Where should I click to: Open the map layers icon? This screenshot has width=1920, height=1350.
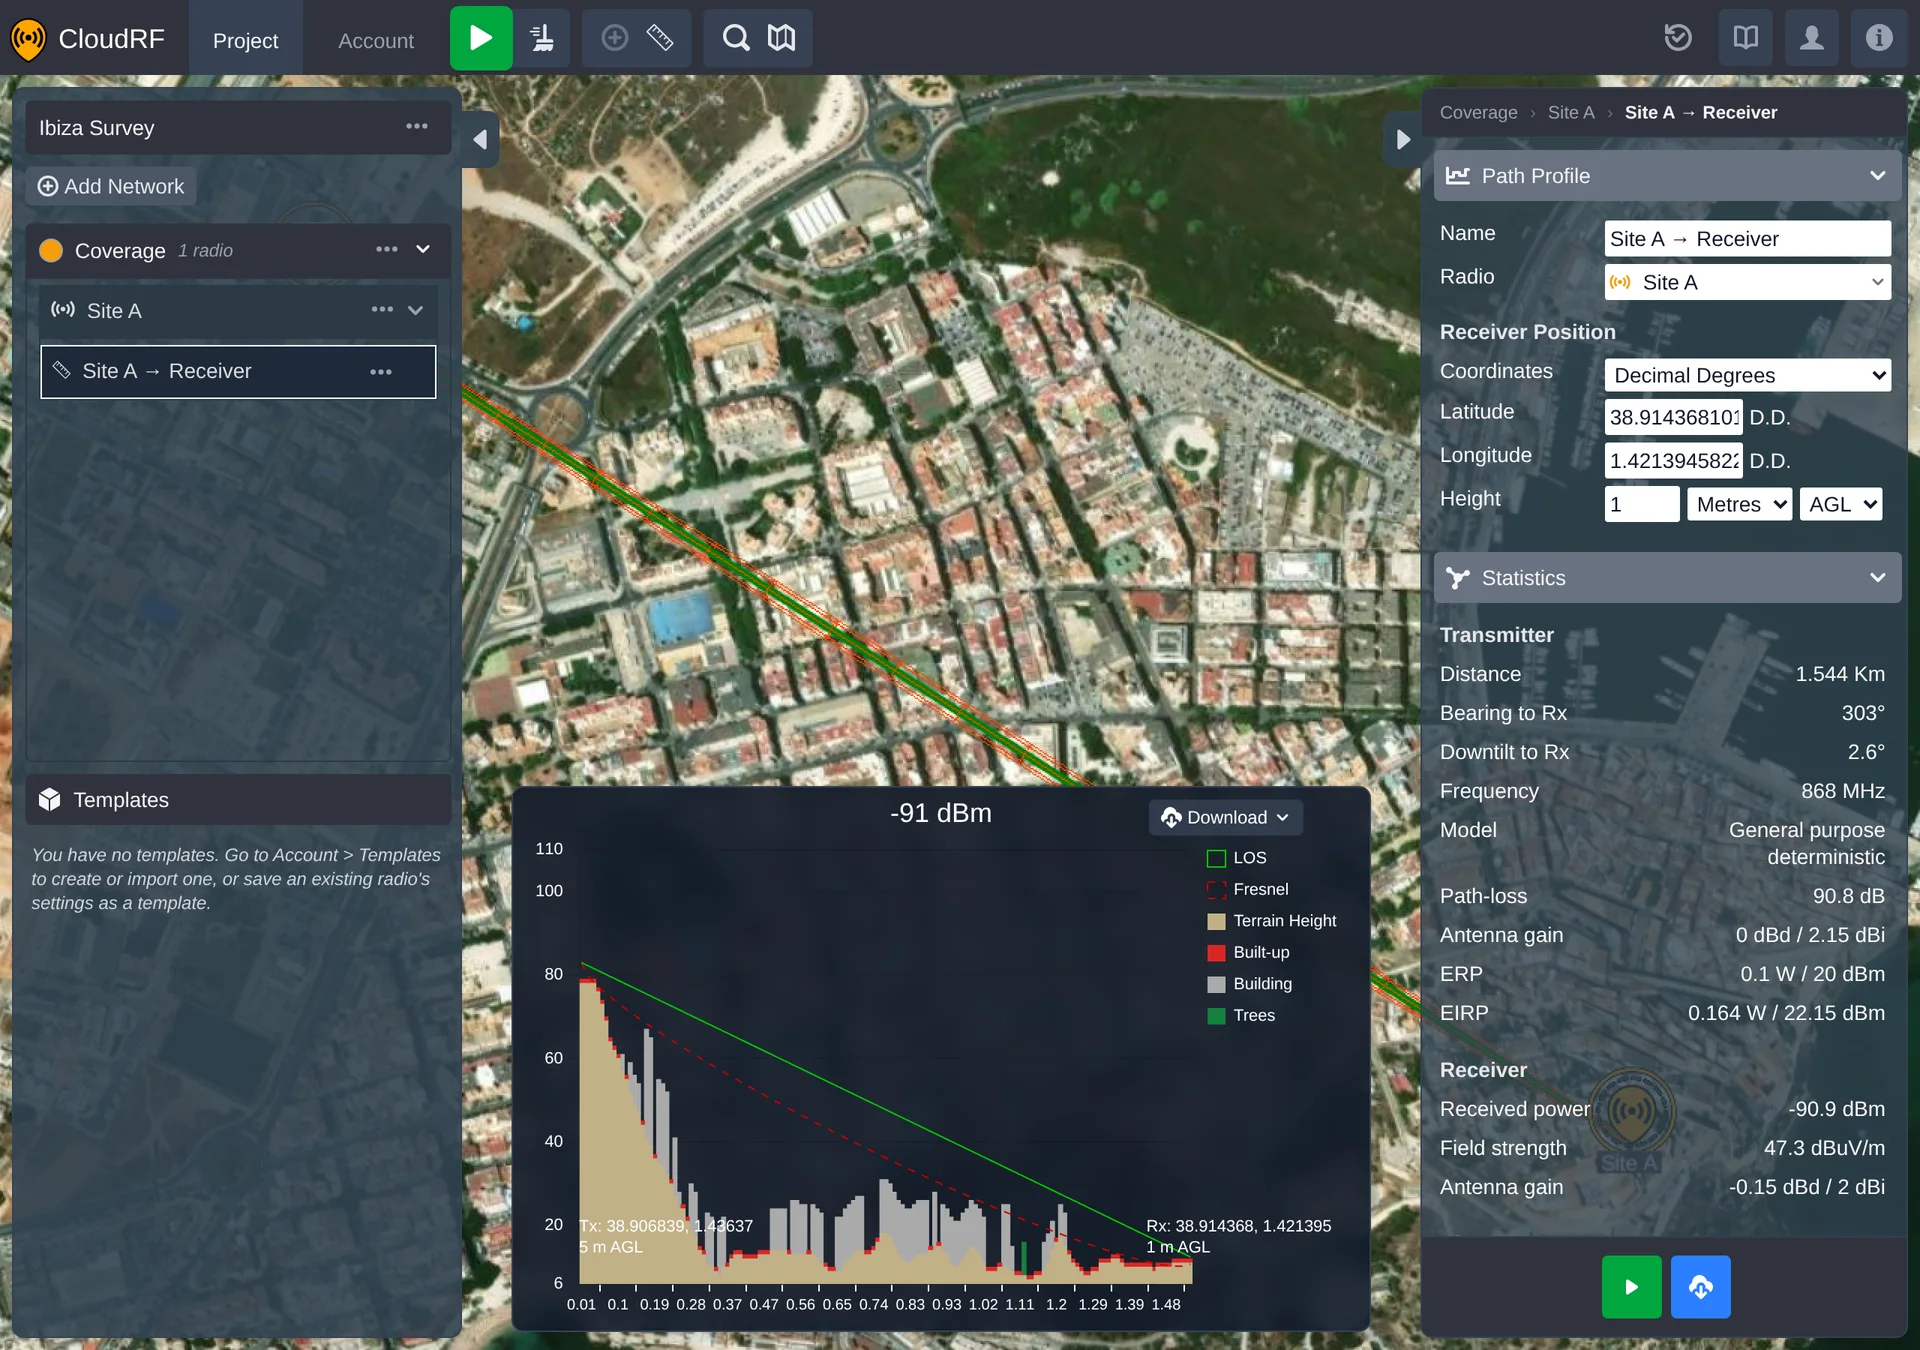tap(781, 38)
